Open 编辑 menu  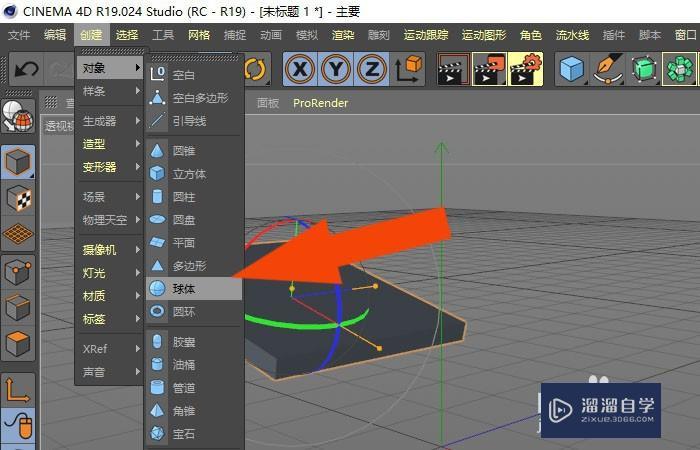(55, 35)
